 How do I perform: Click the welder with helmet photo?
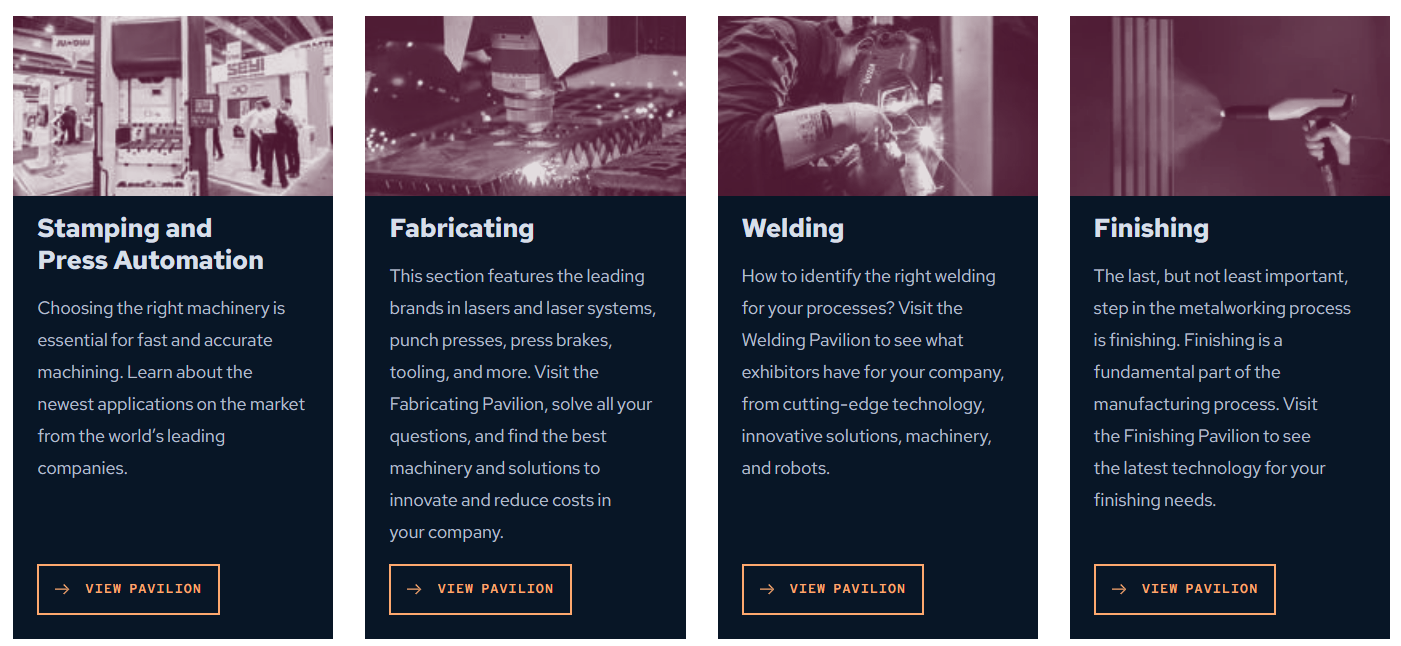877,105
